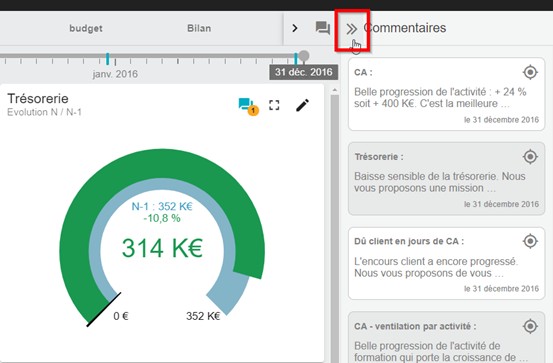Switch to the budget tab

[x=86, y=28]
